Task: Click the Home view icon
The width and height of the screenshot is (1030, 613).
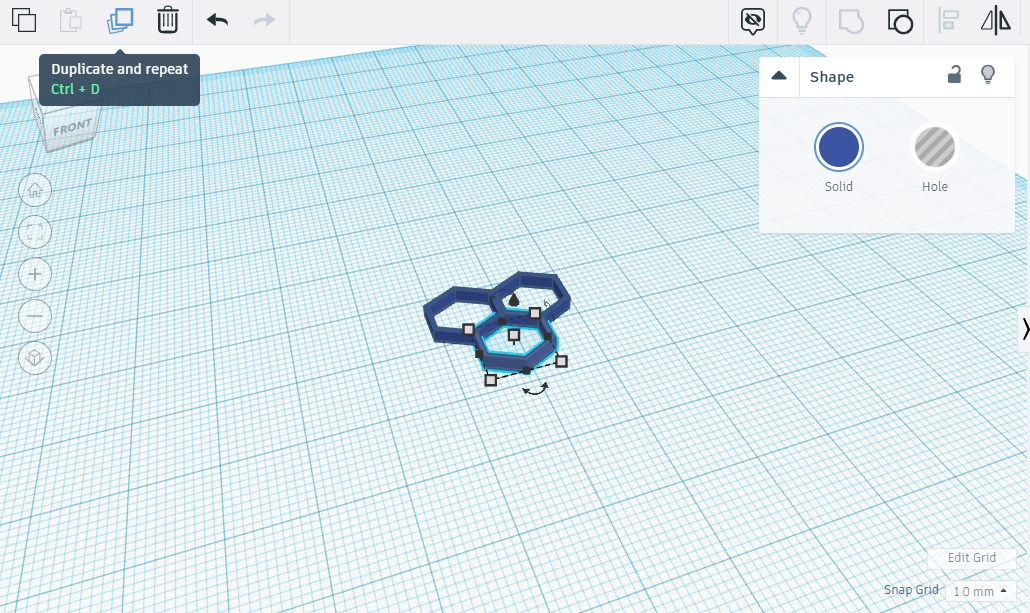Action: 35,190
